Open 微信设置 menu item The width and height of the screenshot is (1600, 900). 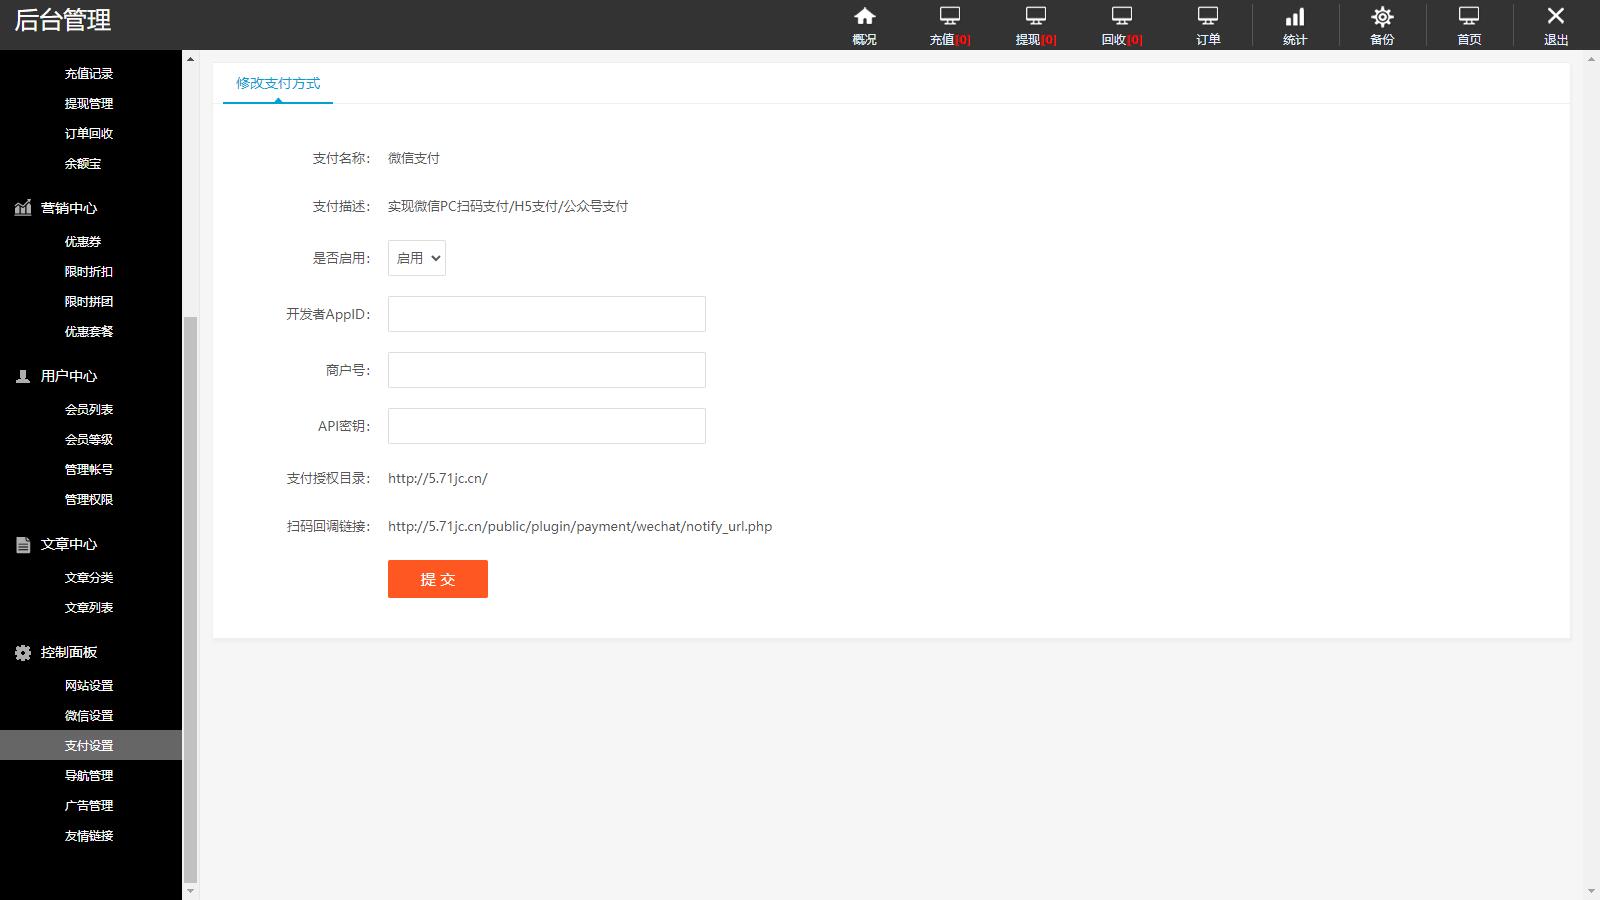tap(89, 715)
